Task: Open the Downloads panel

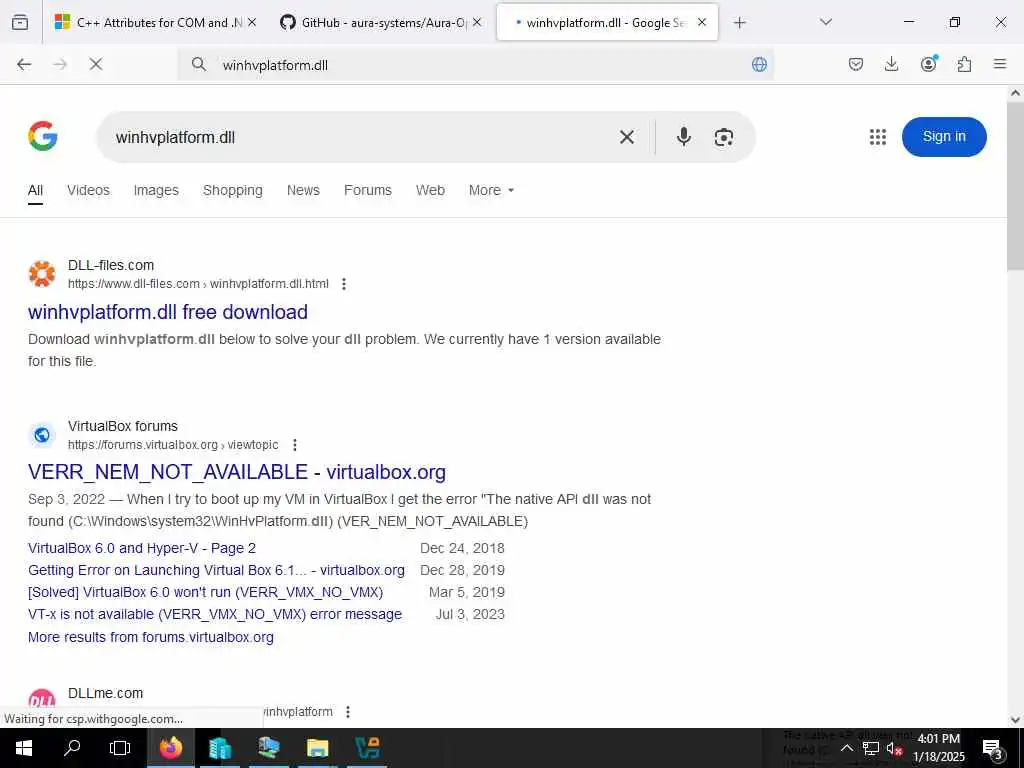Action: pyautogui.click(x=891, y=64)
